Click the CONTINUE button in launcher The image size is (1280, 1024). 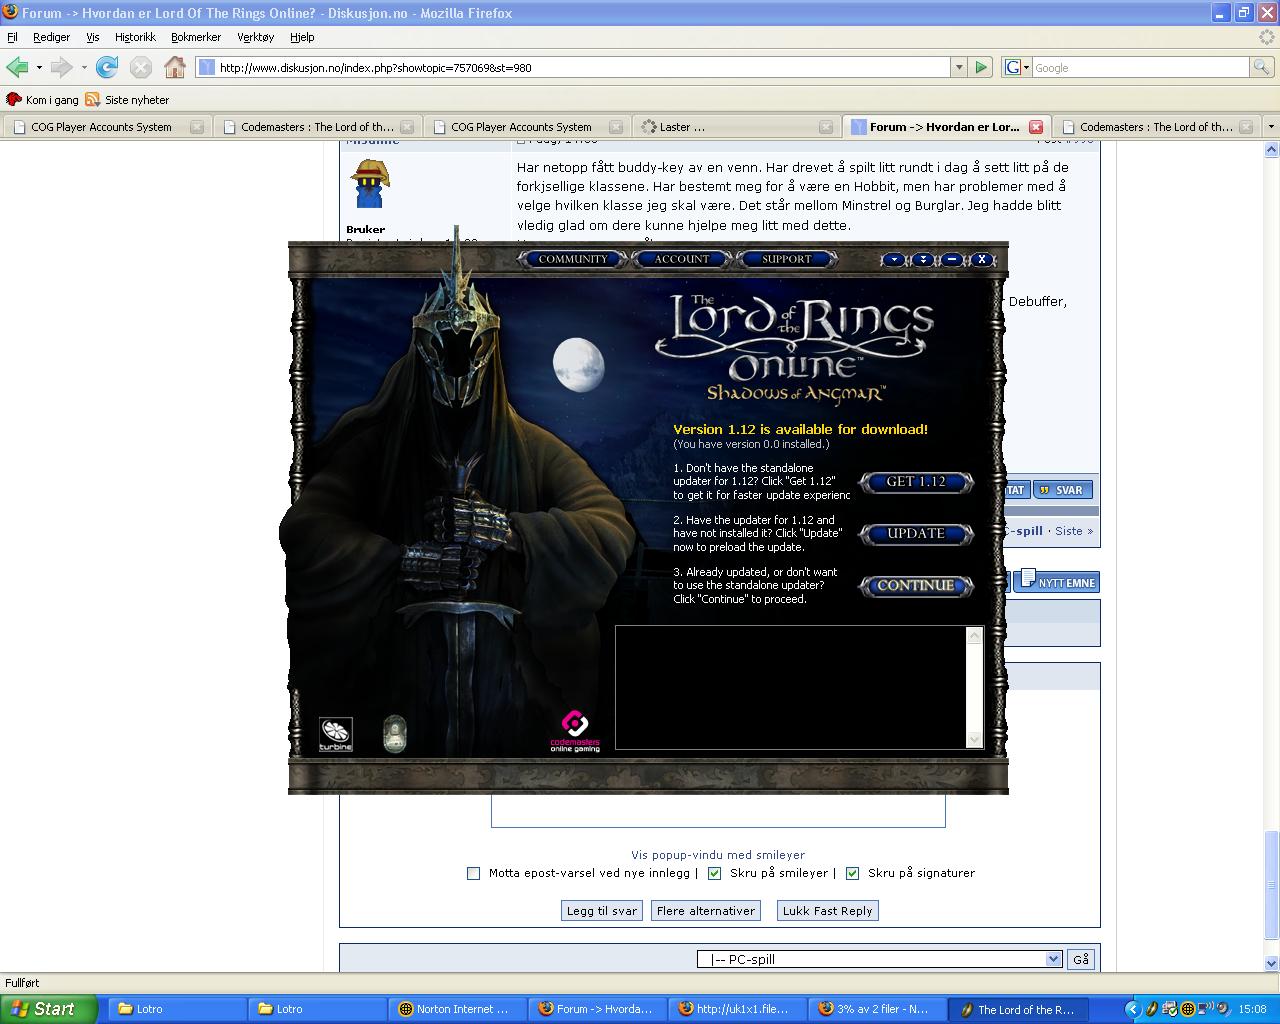916,586
